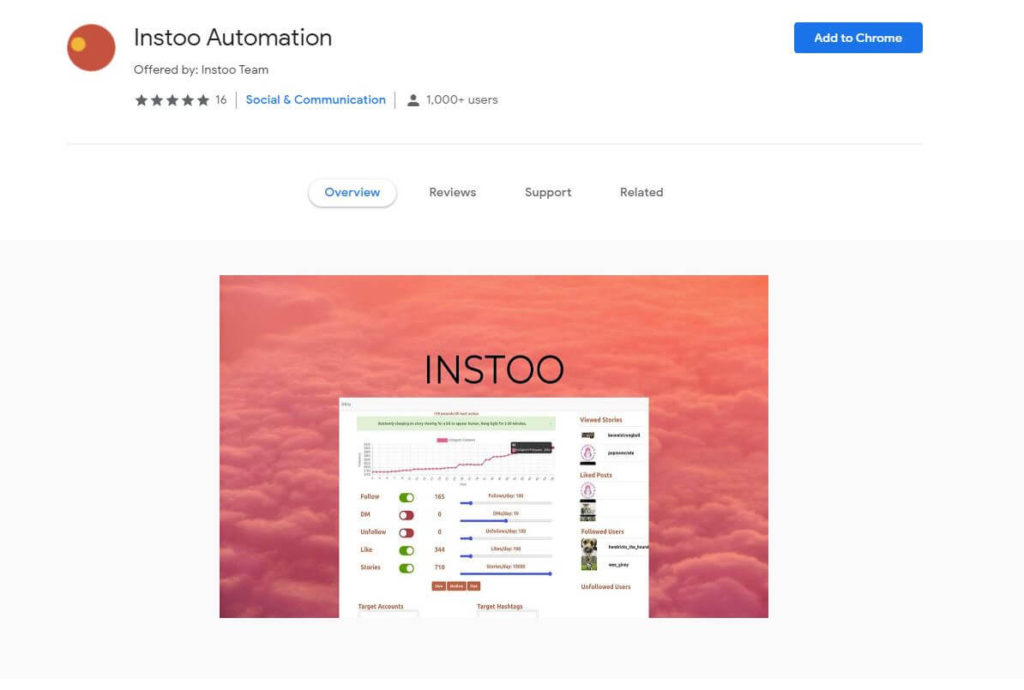Click the Viewed Stories heading in the preview

pos(601,420)
